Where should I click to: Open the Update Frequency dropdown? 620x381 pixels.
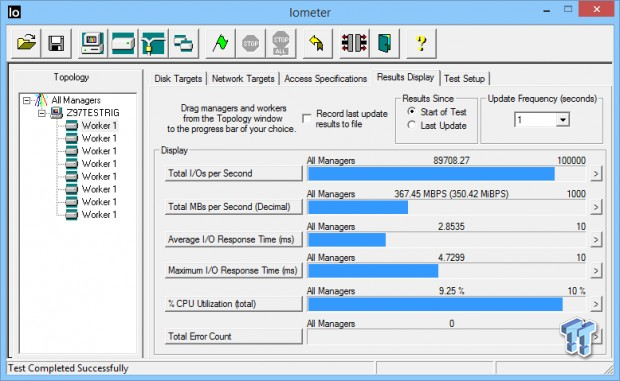click(x=562, y=119)
